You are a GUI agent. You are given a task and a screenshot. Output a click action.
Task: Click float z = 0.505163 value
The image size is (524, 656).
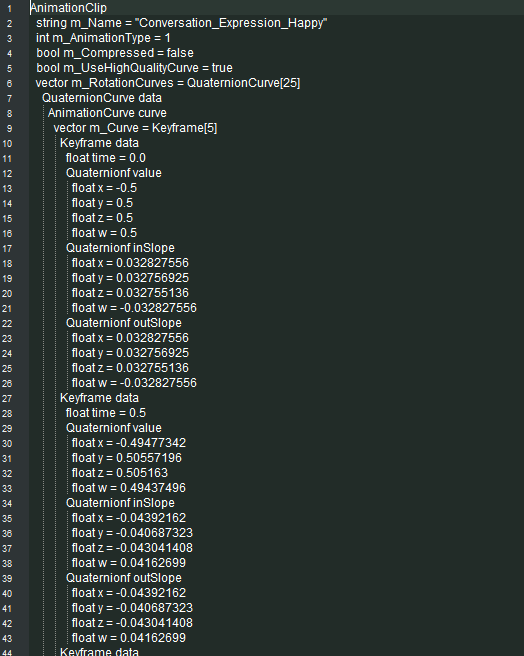120,473
